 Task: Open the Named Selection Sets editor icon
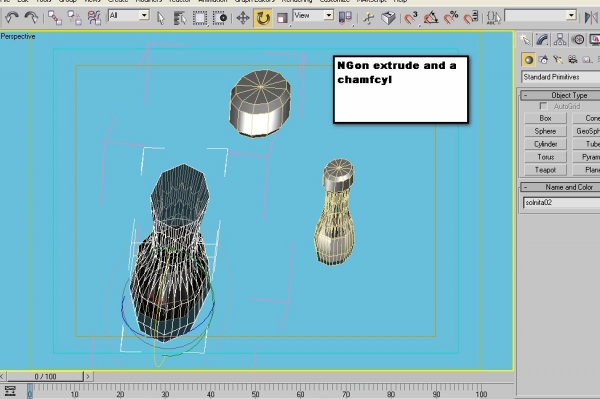494,18
